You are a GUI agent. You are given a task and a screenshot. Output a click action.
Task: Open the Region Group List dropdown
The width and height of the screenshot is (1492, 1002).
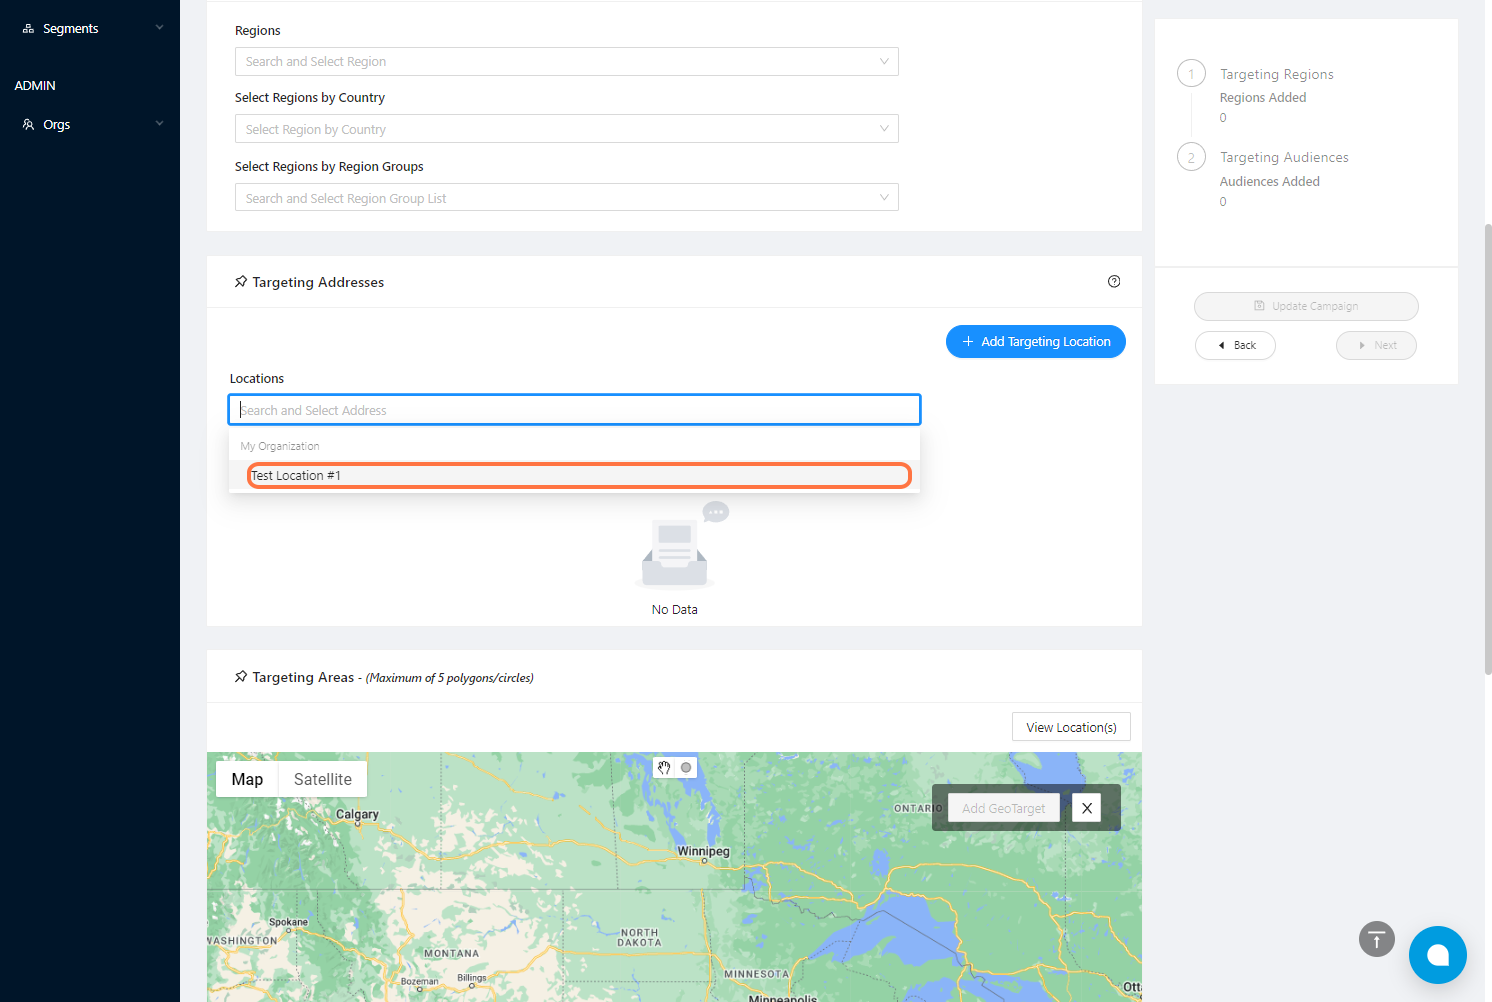click(566, 198)
